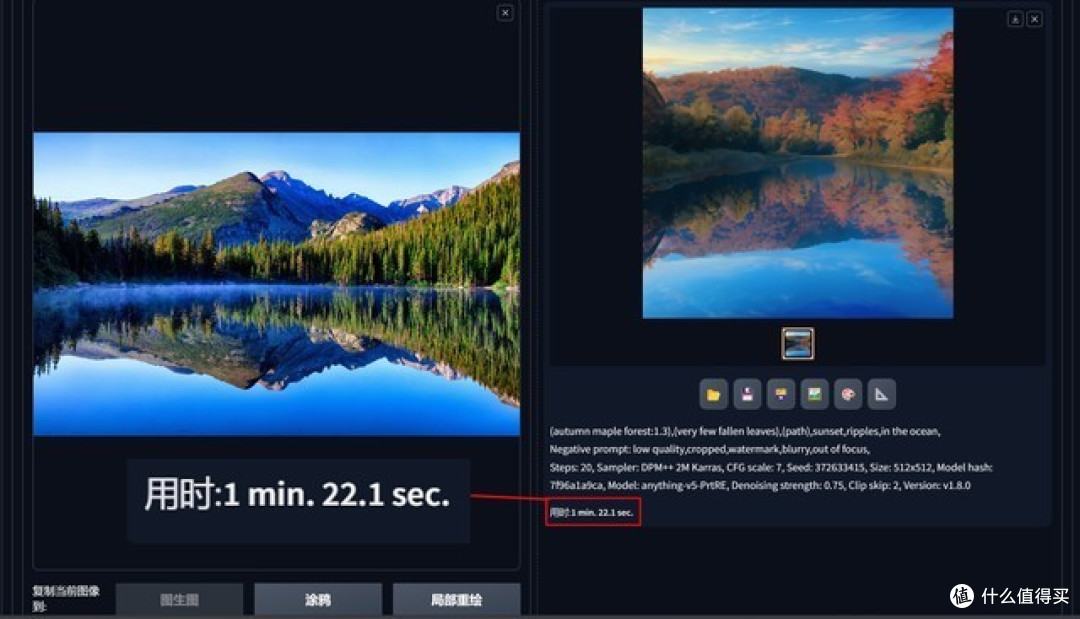The width and height of the screenshot is (1080, 619).
Task: Select the small gallery thumbnail below output
Action: tap(798, 344)
